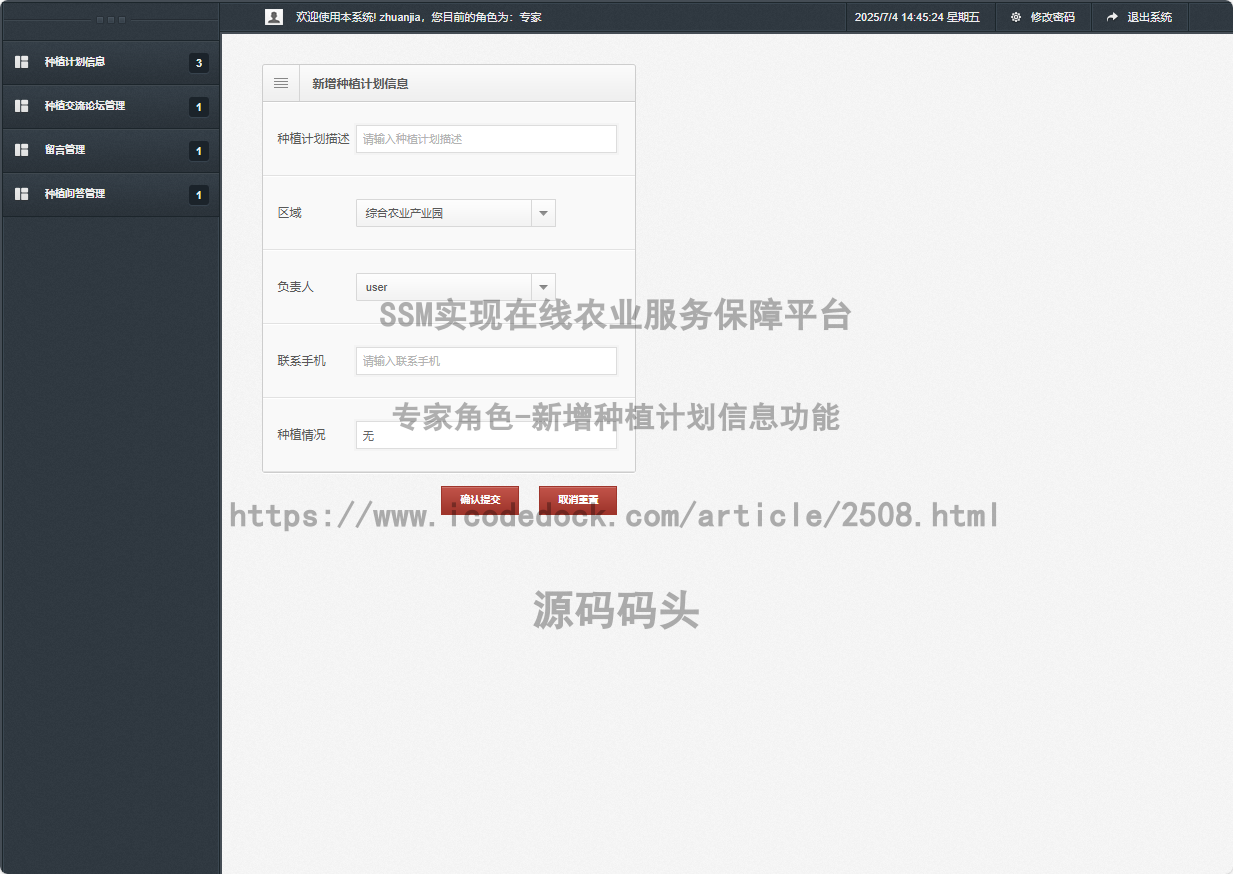This screenshot has width=1233, height=874.
Task: Click the 负责人 label
Action: tap(296, 287)
